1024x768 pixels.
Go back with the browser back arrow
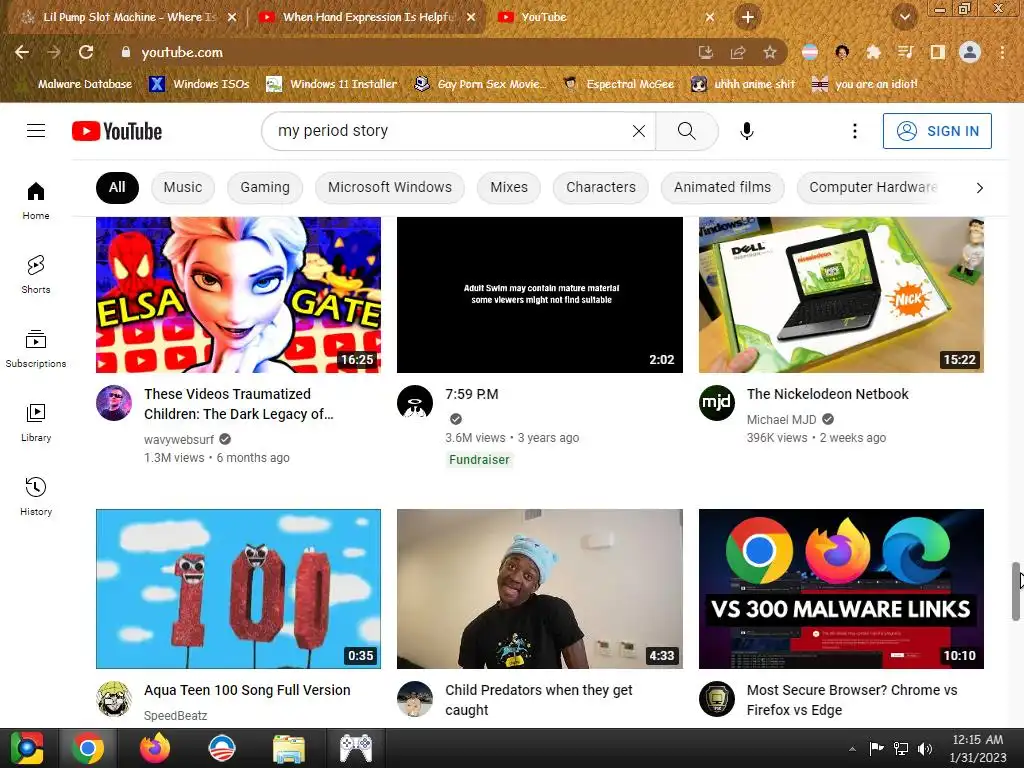click(x=22, y=52)
